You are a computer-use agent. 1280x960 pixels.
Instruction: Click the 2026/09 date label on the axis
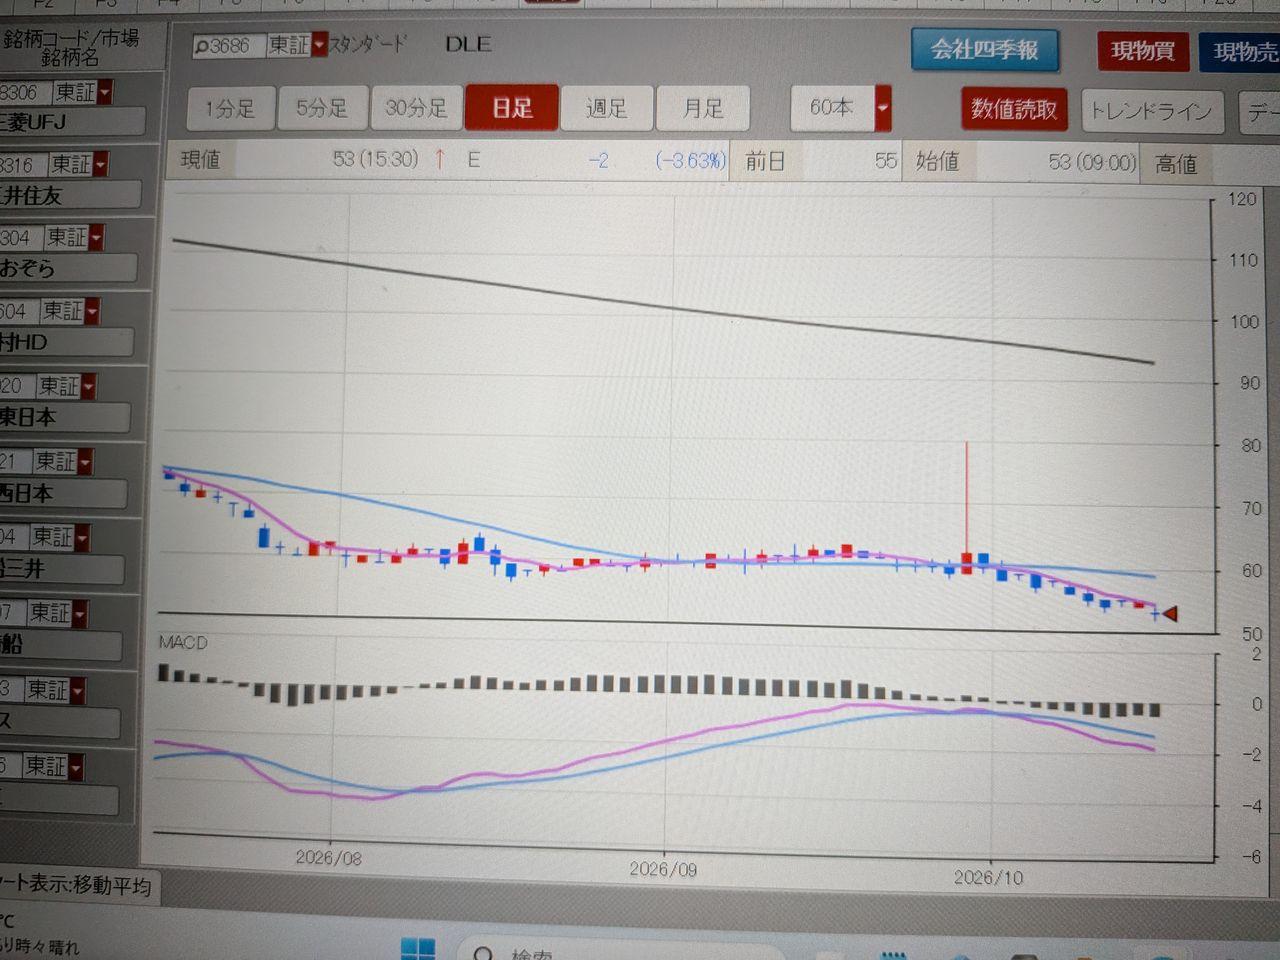coord(663,868)
